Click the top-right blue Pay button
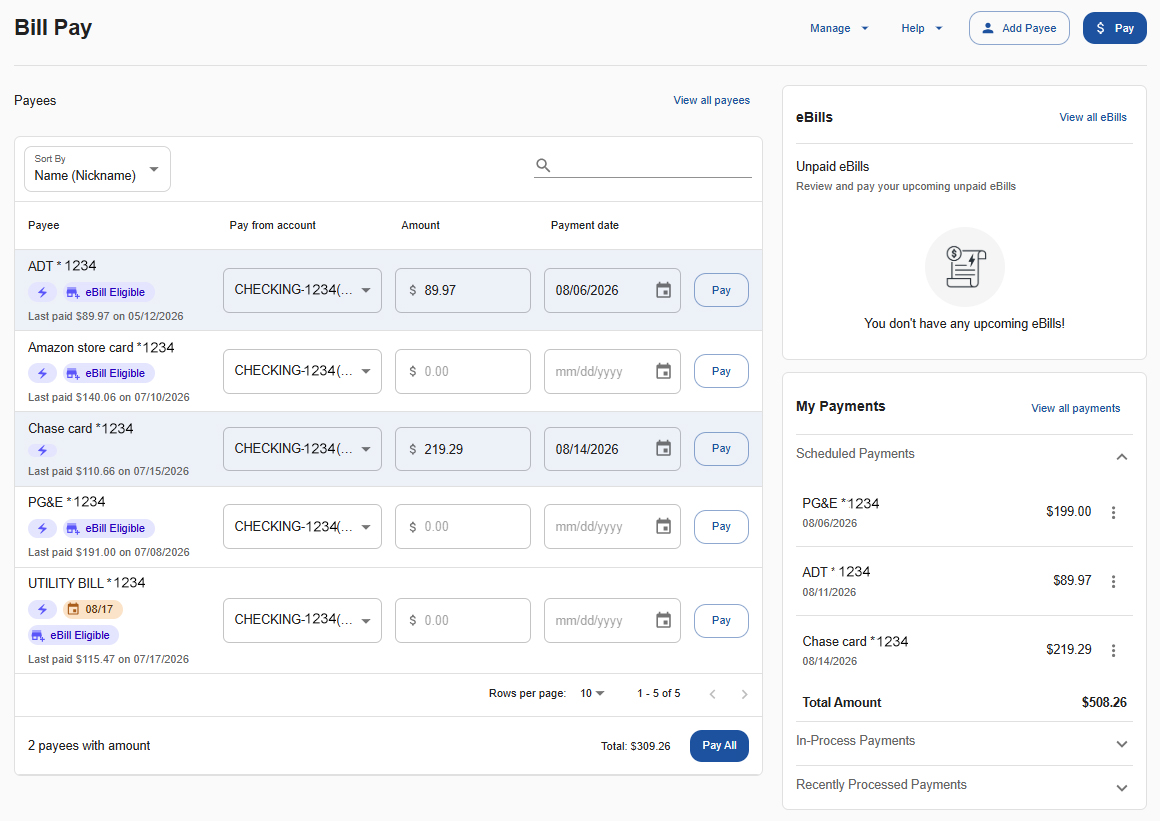The image size is (1160, 821). pyautogui.click(x=1115, y=28)
